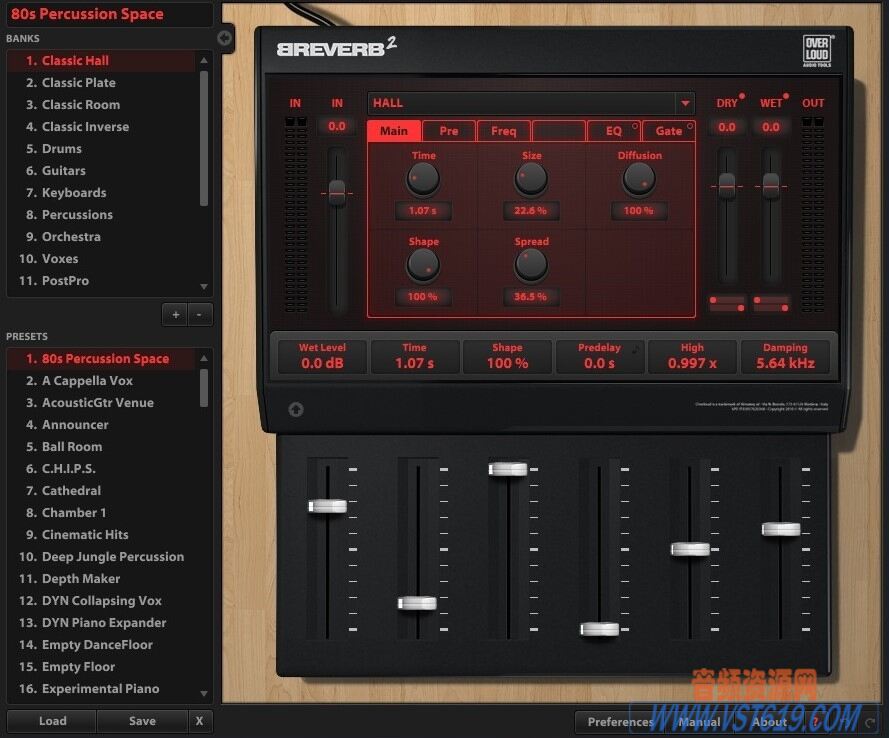The width and height of the screenshot is (889, 738).
Task: Click the WET output level fader
Action: [770, 185]
